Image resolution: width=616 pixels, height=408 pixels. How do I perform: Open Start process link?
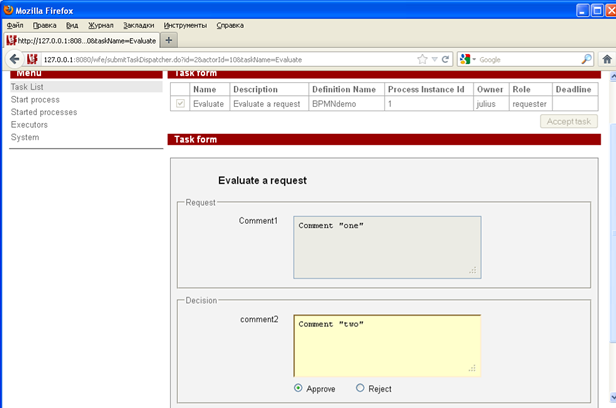35,99
